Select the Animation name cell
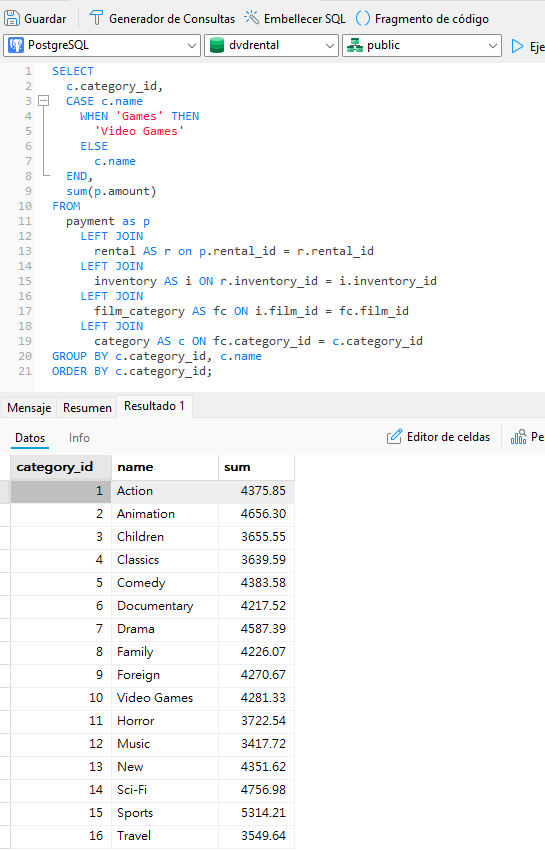545x851 pixels. point(164,514)
